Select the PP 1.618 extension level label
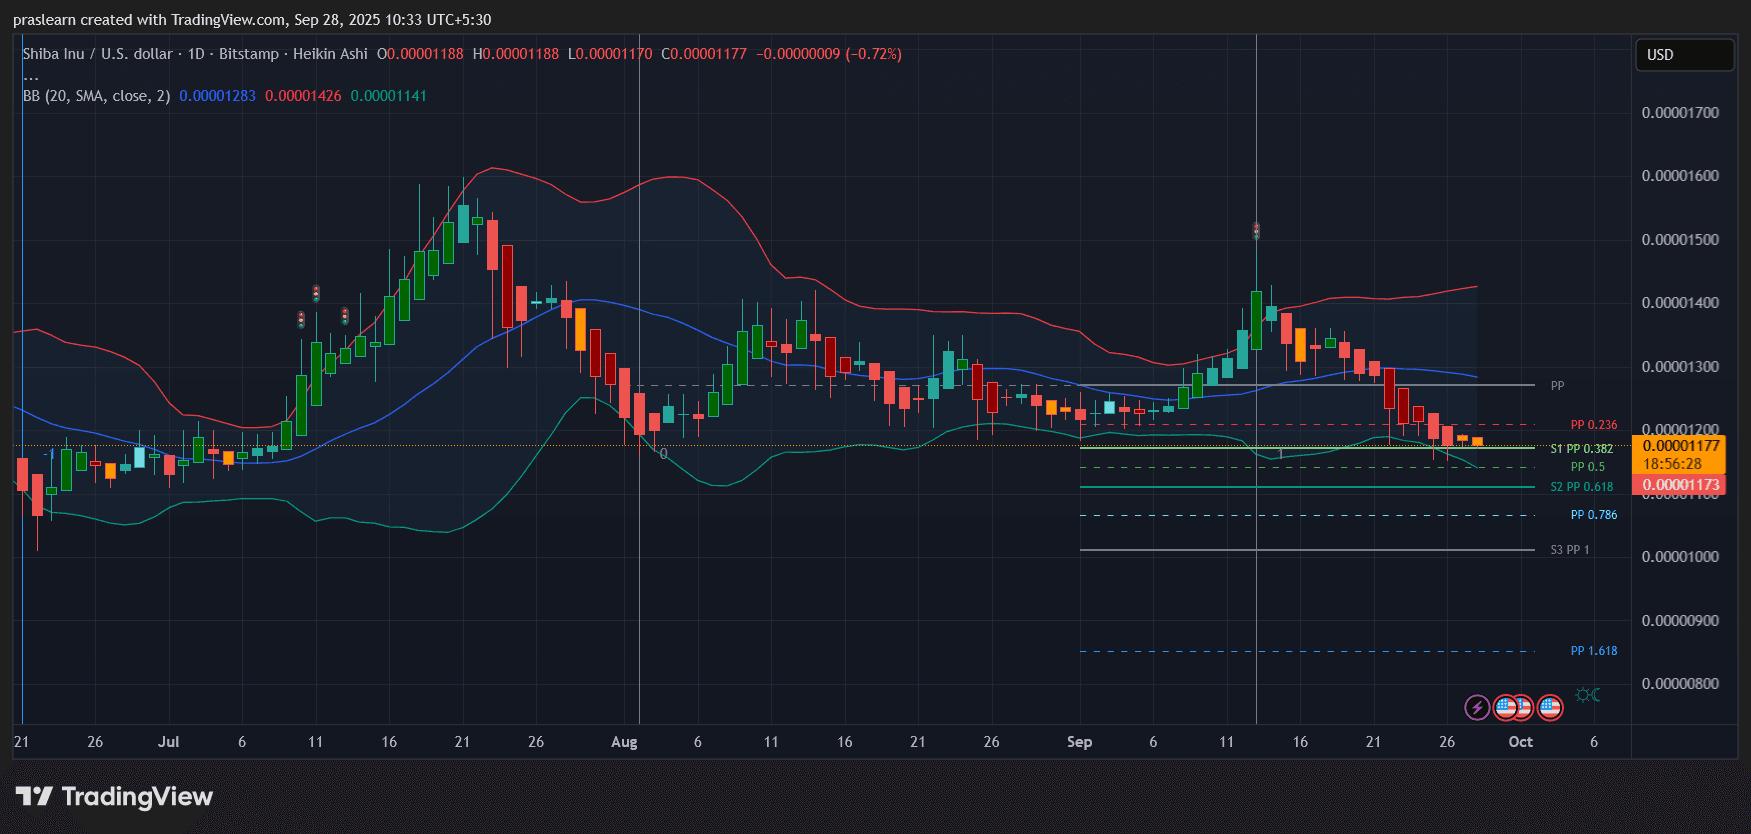This screenshot has height=834, width=1751. 1593,651
